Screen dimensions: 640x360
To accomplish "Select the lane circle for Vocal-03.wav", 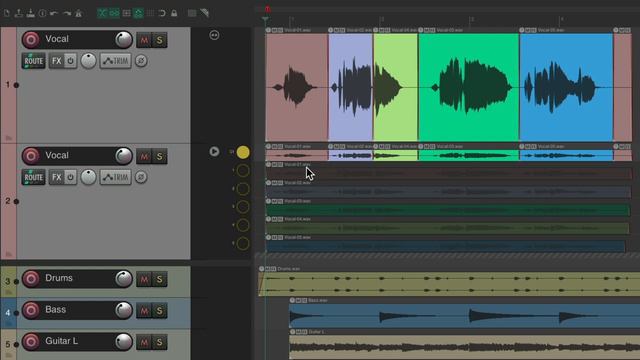I will 243,207.
